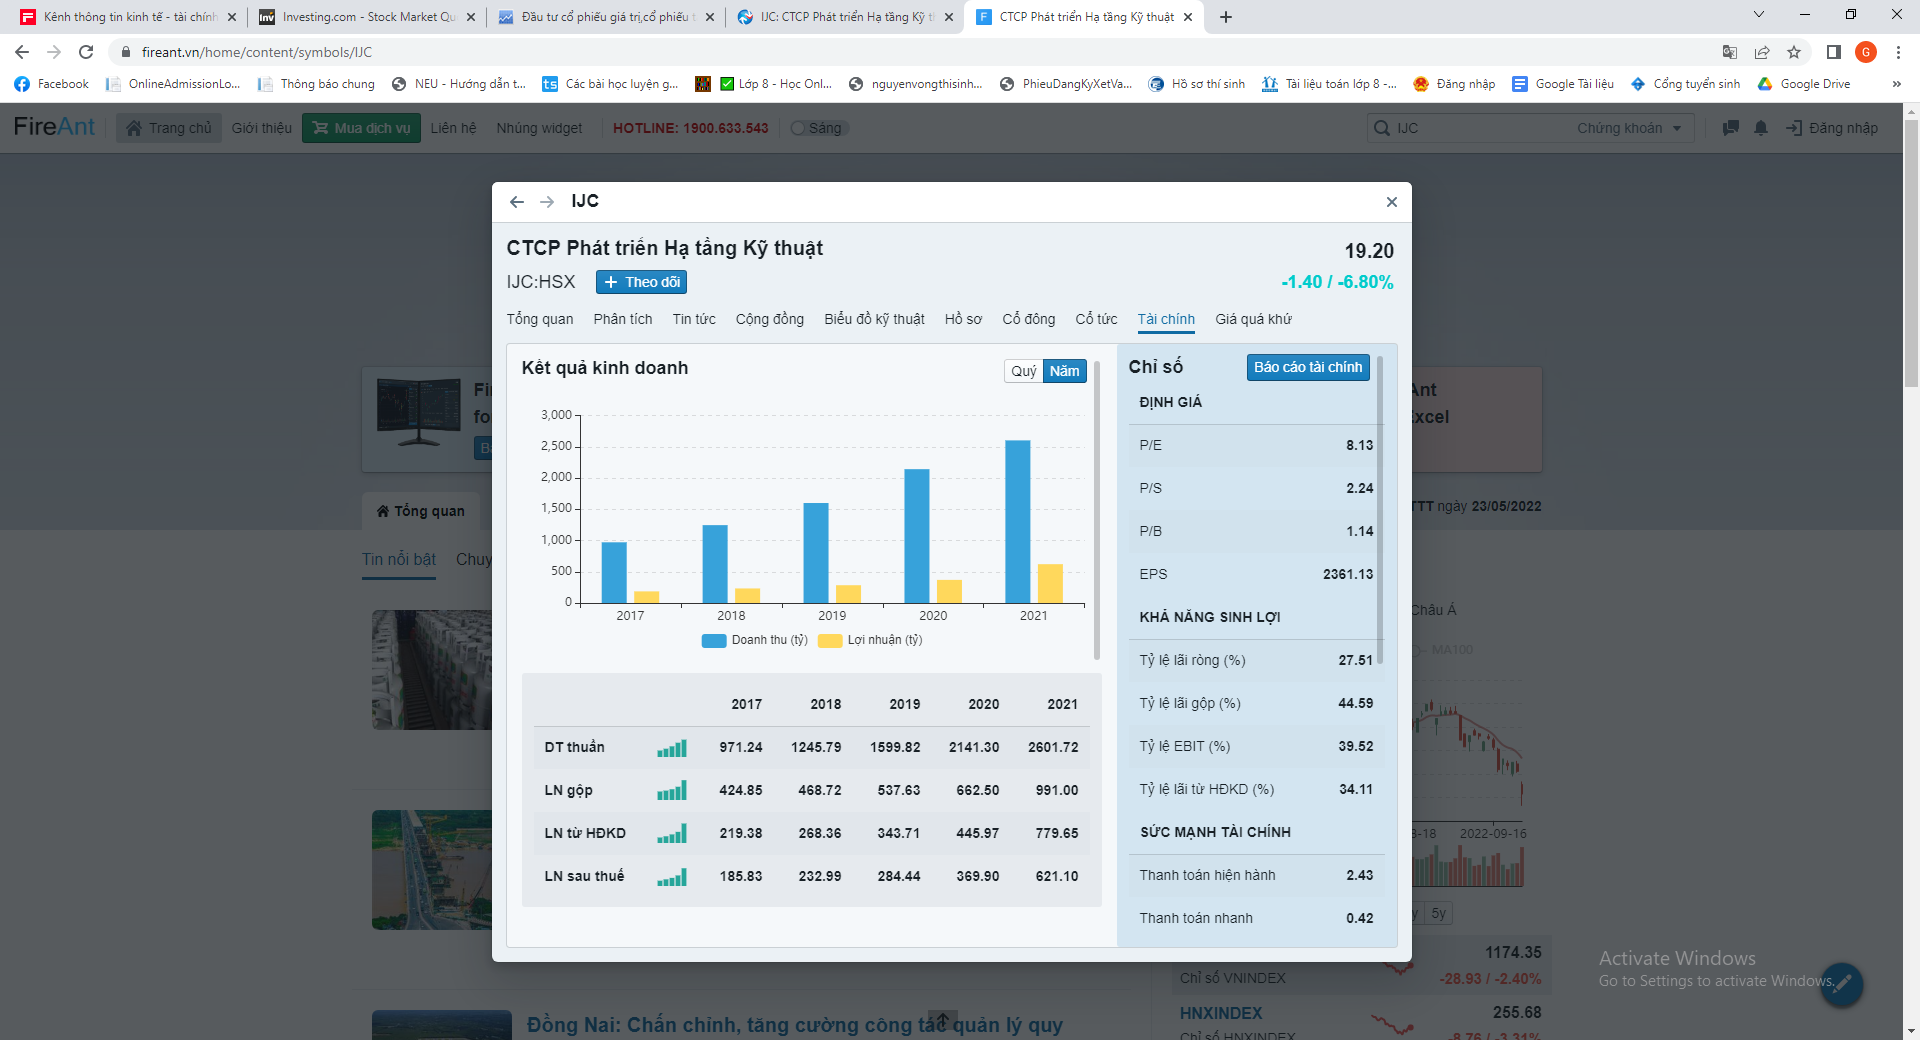Open the Cộng đồng tab
The height and width of the screenshot is (1040, 1920).
click(770, 319)
